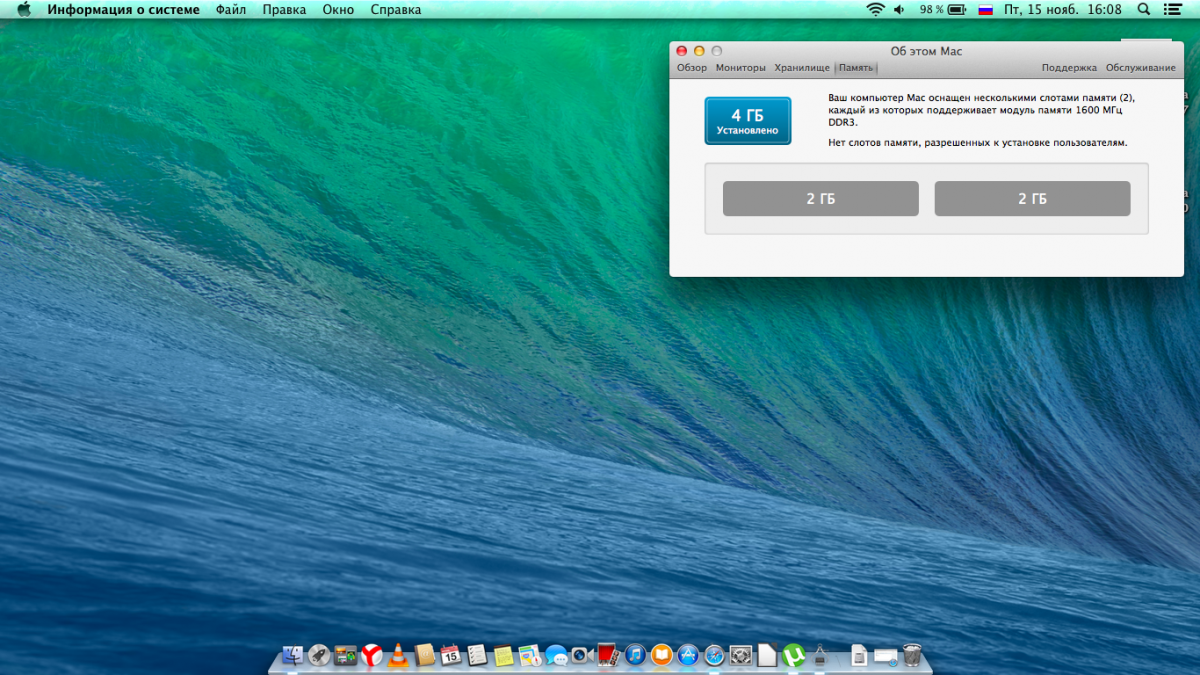Open the Окно menu
Screen dimensions: 1200x675
coord(338,10)
